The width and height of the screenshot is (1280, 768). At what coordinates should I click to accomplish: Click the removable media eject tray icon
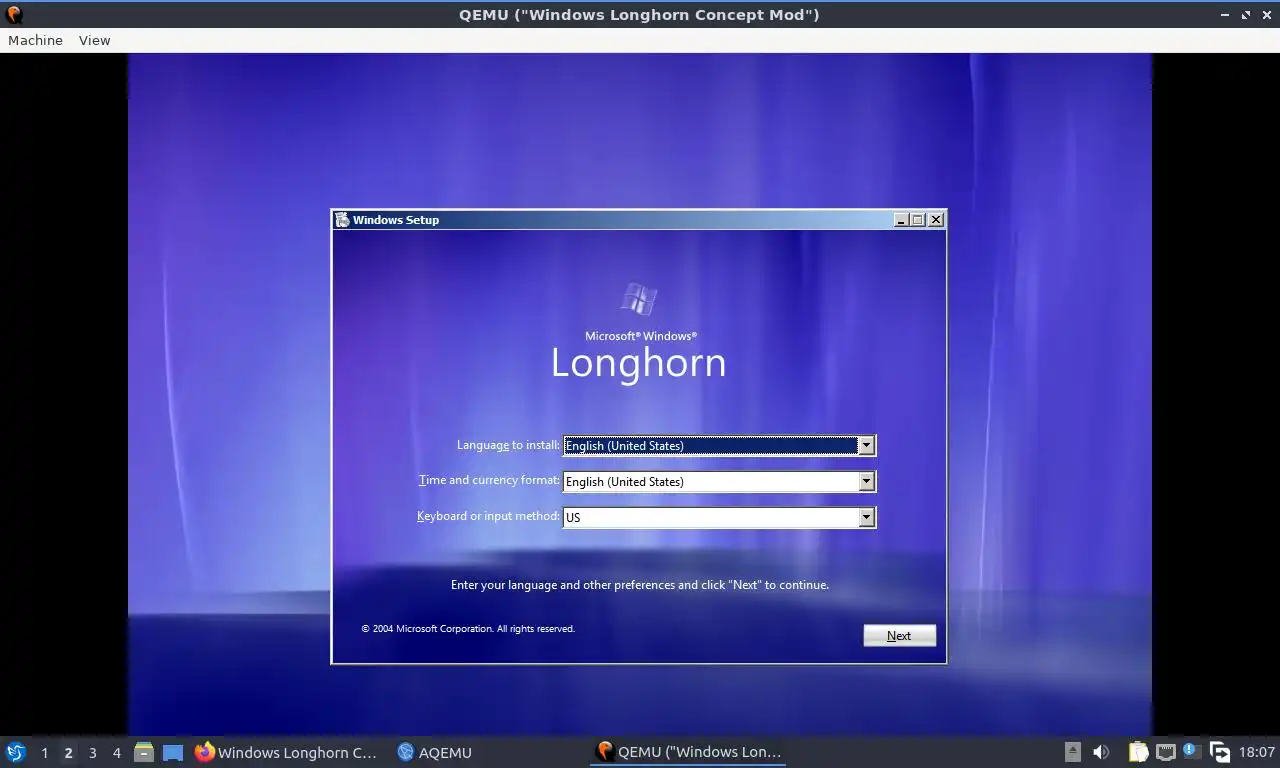click(1072, 752)
